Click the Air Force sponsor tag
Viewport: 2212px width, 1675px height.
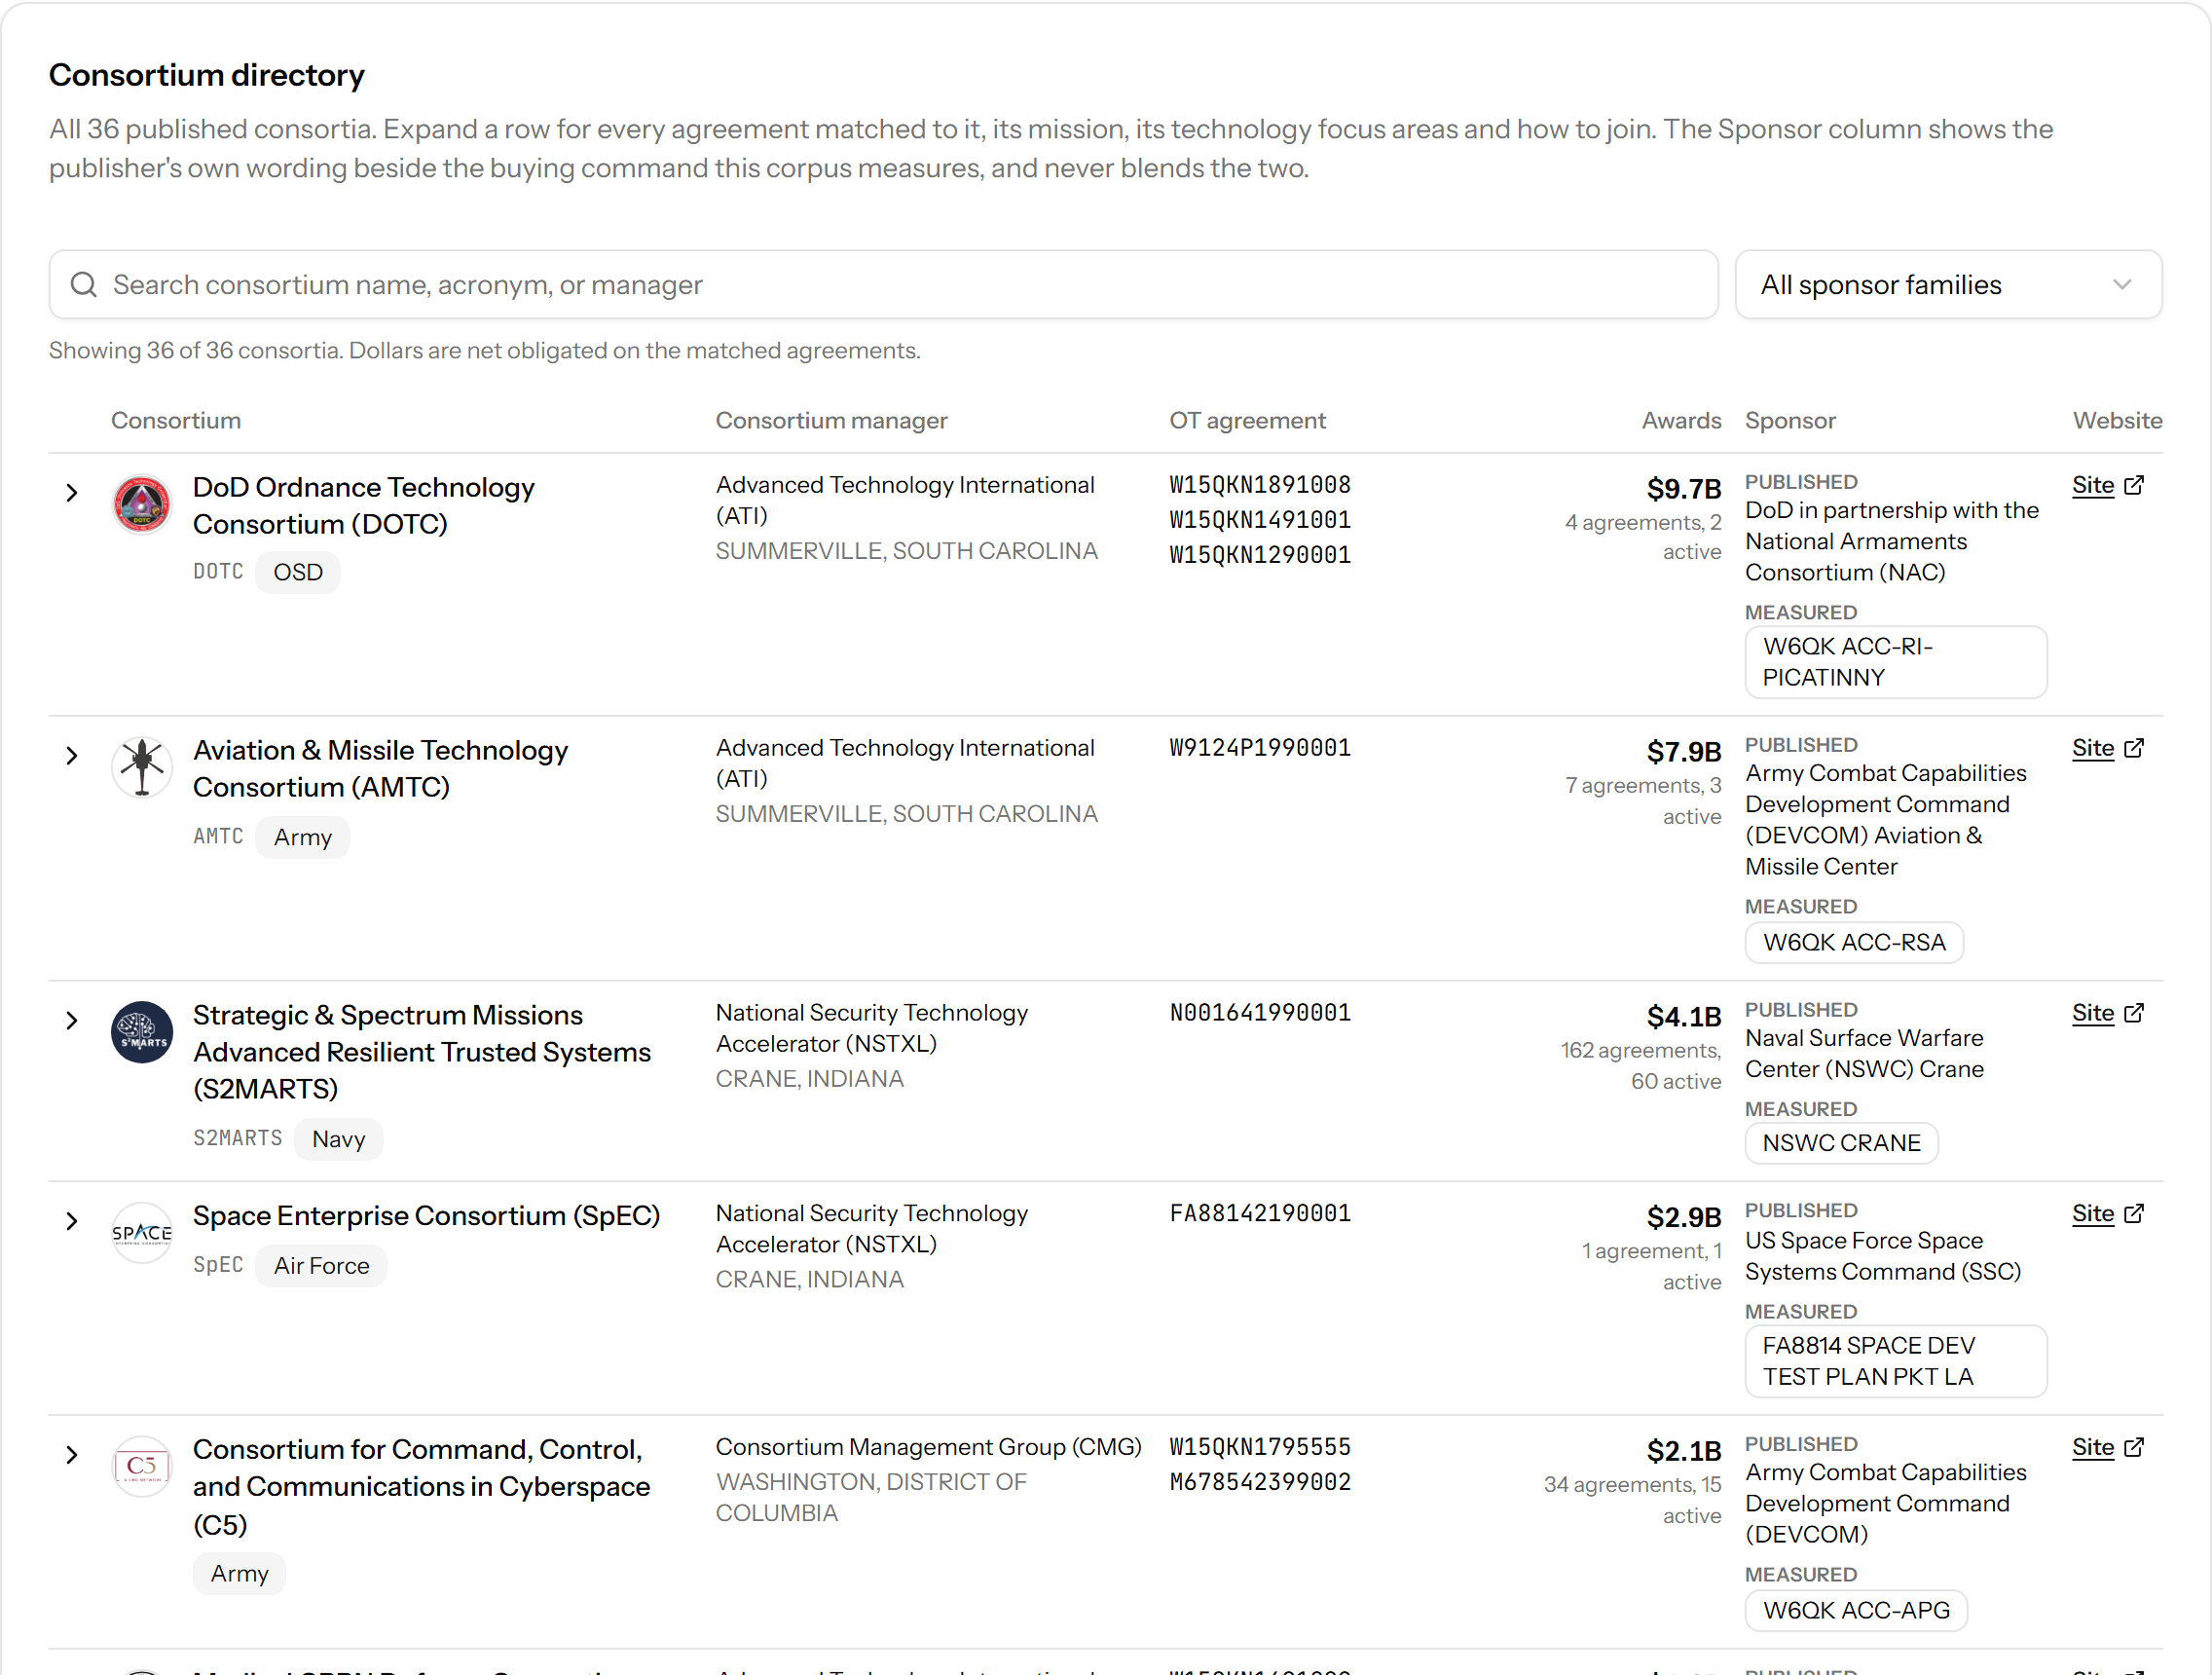coord(321,1266)
